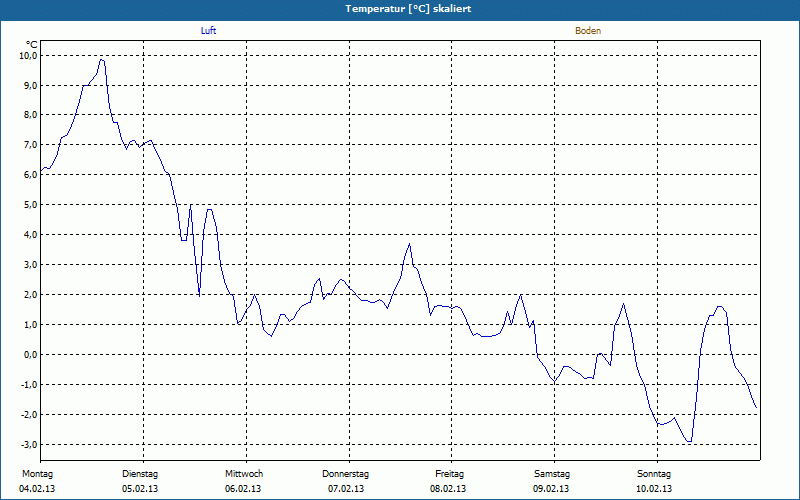Click the date 06.02.13
800x500 pixels.
243,489
